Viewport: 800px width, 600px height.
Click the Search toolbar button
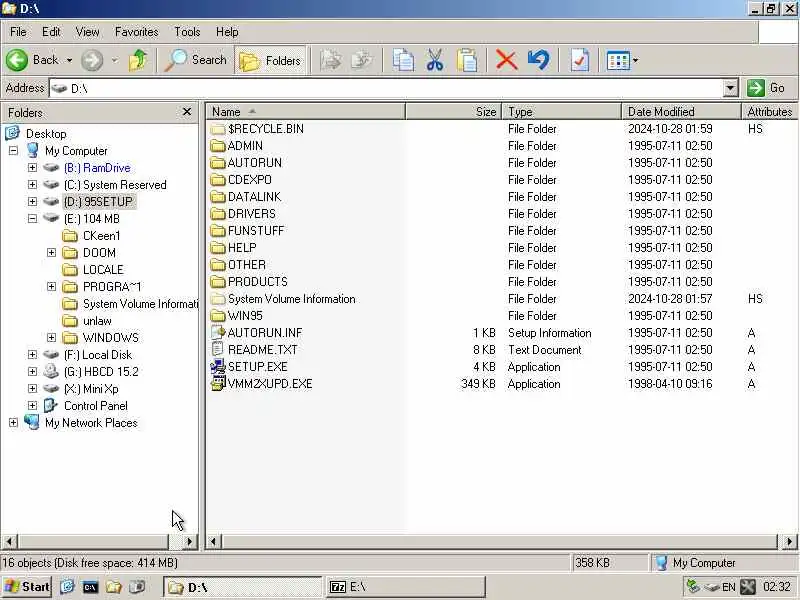pos(196,60)
